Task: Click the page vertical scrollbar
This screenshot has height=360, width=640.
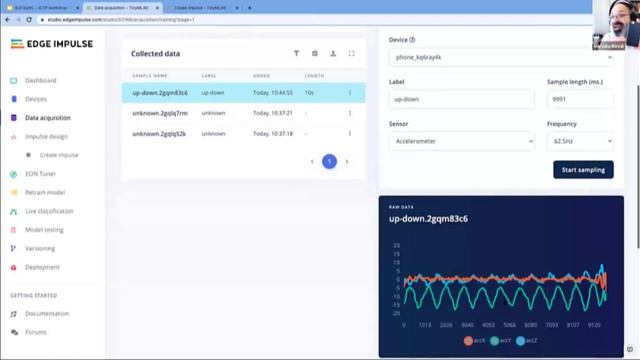Action: (638, 167)
